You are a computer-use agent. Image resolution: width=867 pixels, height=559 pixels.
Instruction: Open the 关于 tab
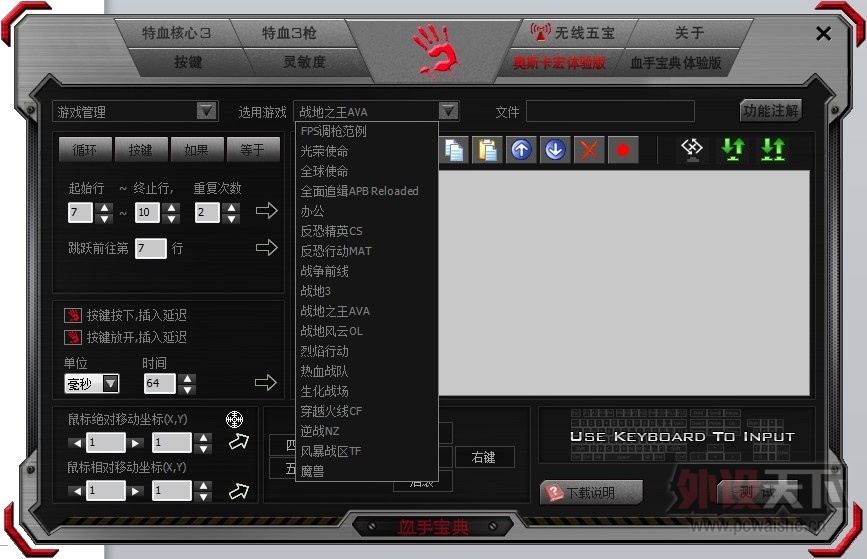690,33
